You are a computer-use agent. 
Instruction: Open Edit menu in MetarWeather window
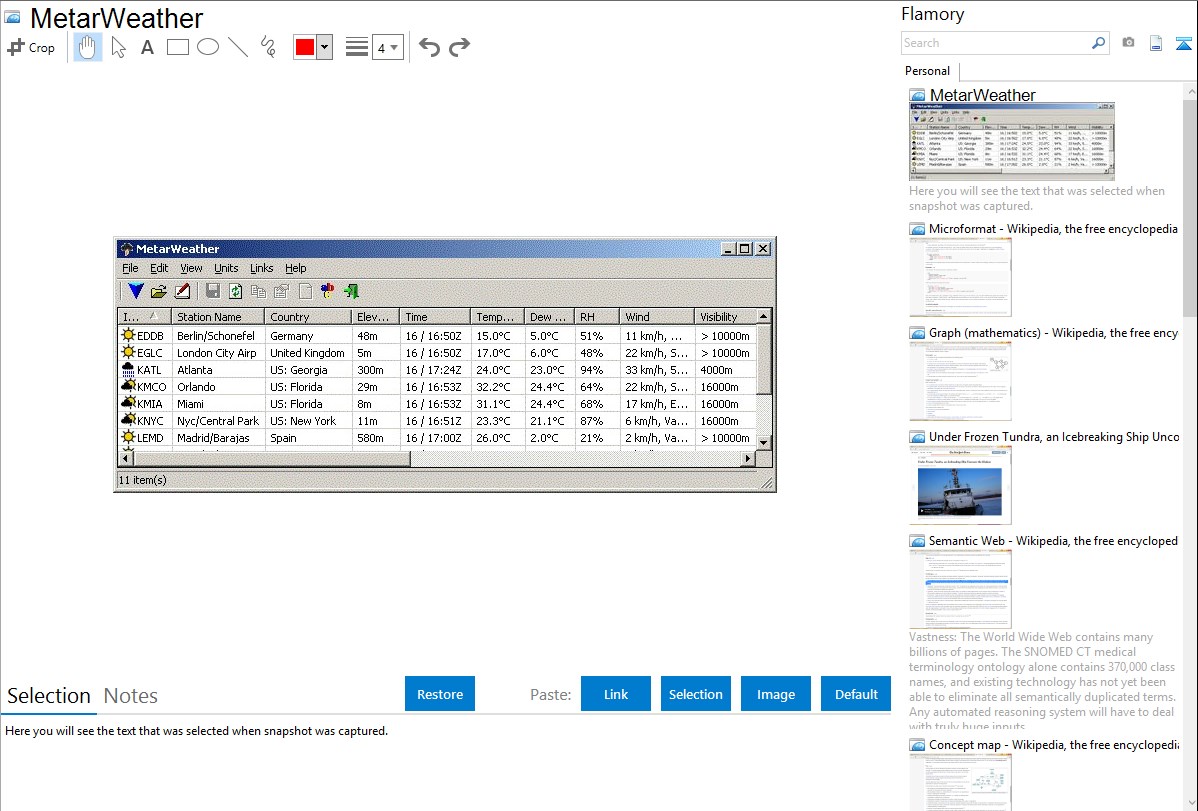point(159,268)
